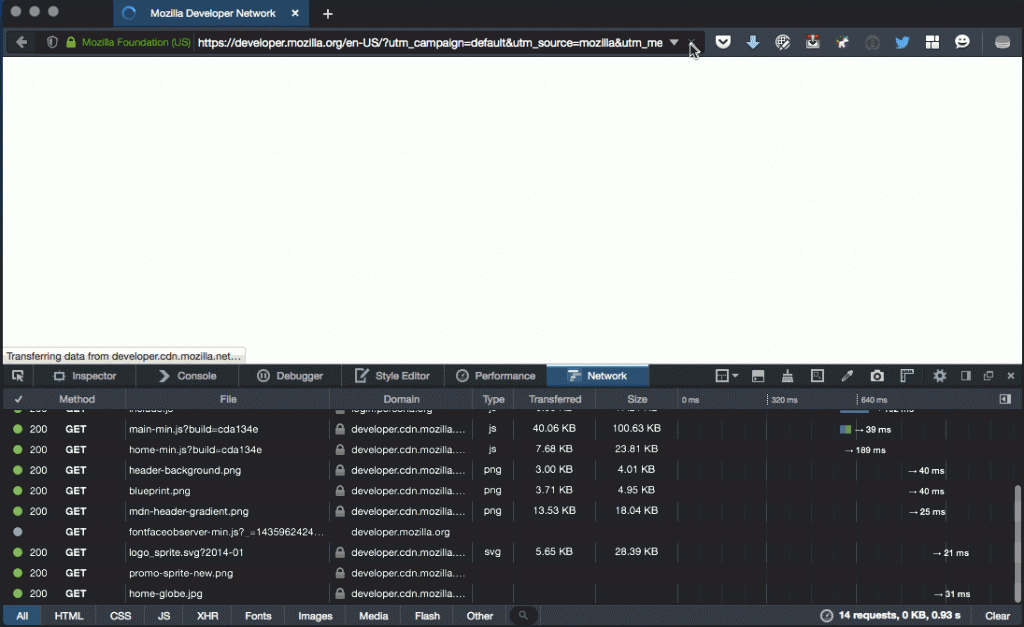Sort requests by Size column
Viewport: 1024px width, 627px height.
point(637,399)
